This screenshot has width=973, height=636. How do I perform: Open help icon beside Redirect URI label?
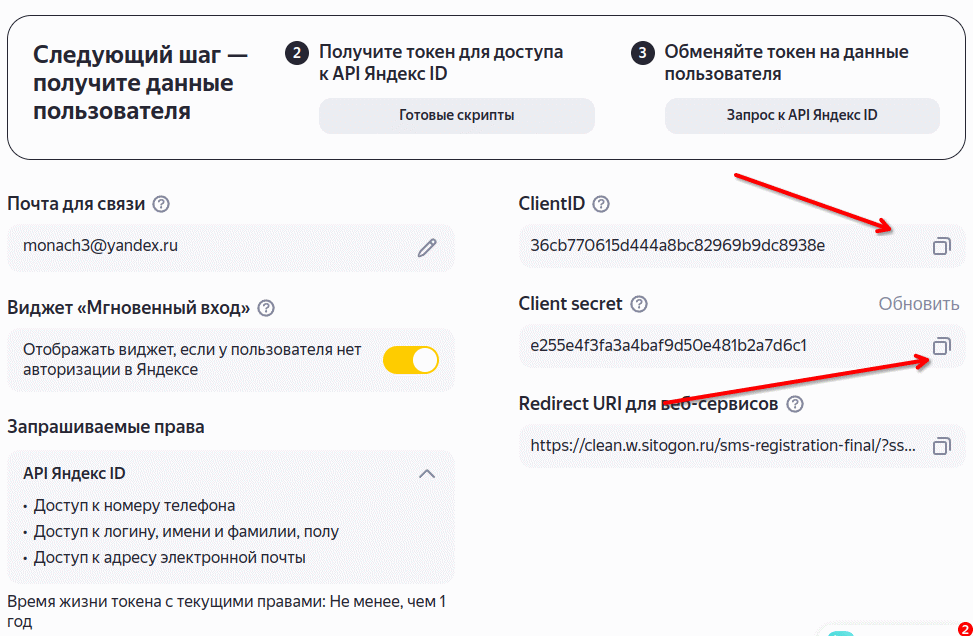pos(795,405)
